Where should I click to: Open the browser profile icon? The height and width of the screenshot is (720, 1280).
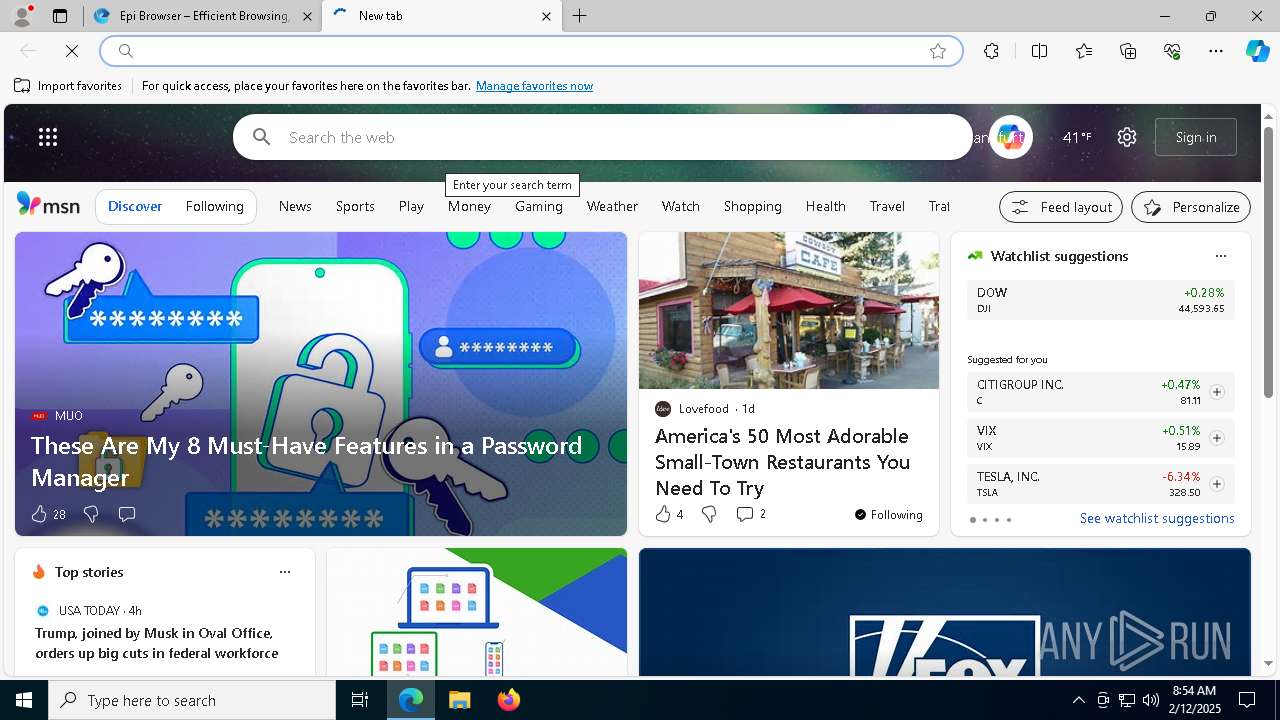pos(21,16)
